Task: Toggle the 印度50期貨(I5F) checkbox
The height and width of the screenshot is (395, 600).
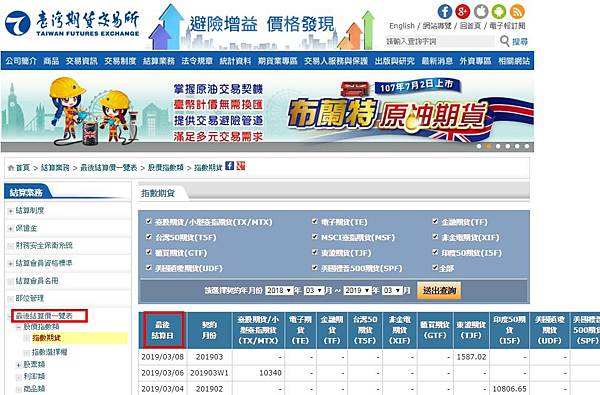Action: click(x=435, y=252)
